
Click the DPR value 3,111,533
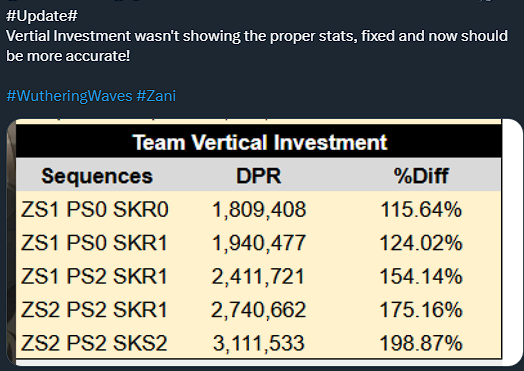click(x=259, y=344)
